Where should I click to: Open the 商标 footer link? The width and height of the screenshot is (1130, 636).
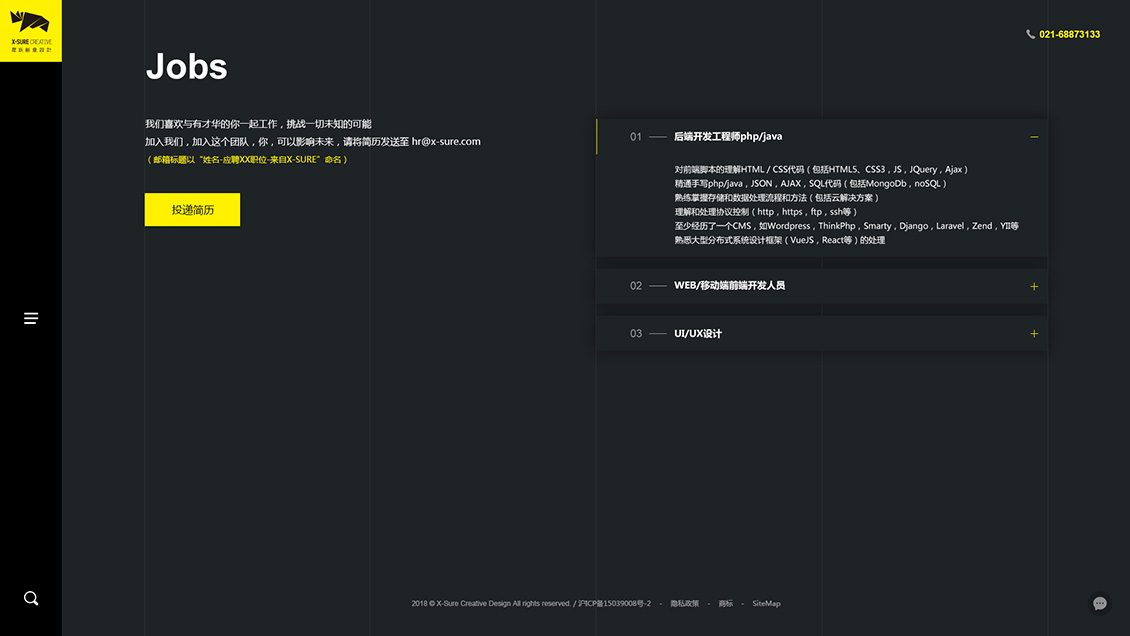726,604
